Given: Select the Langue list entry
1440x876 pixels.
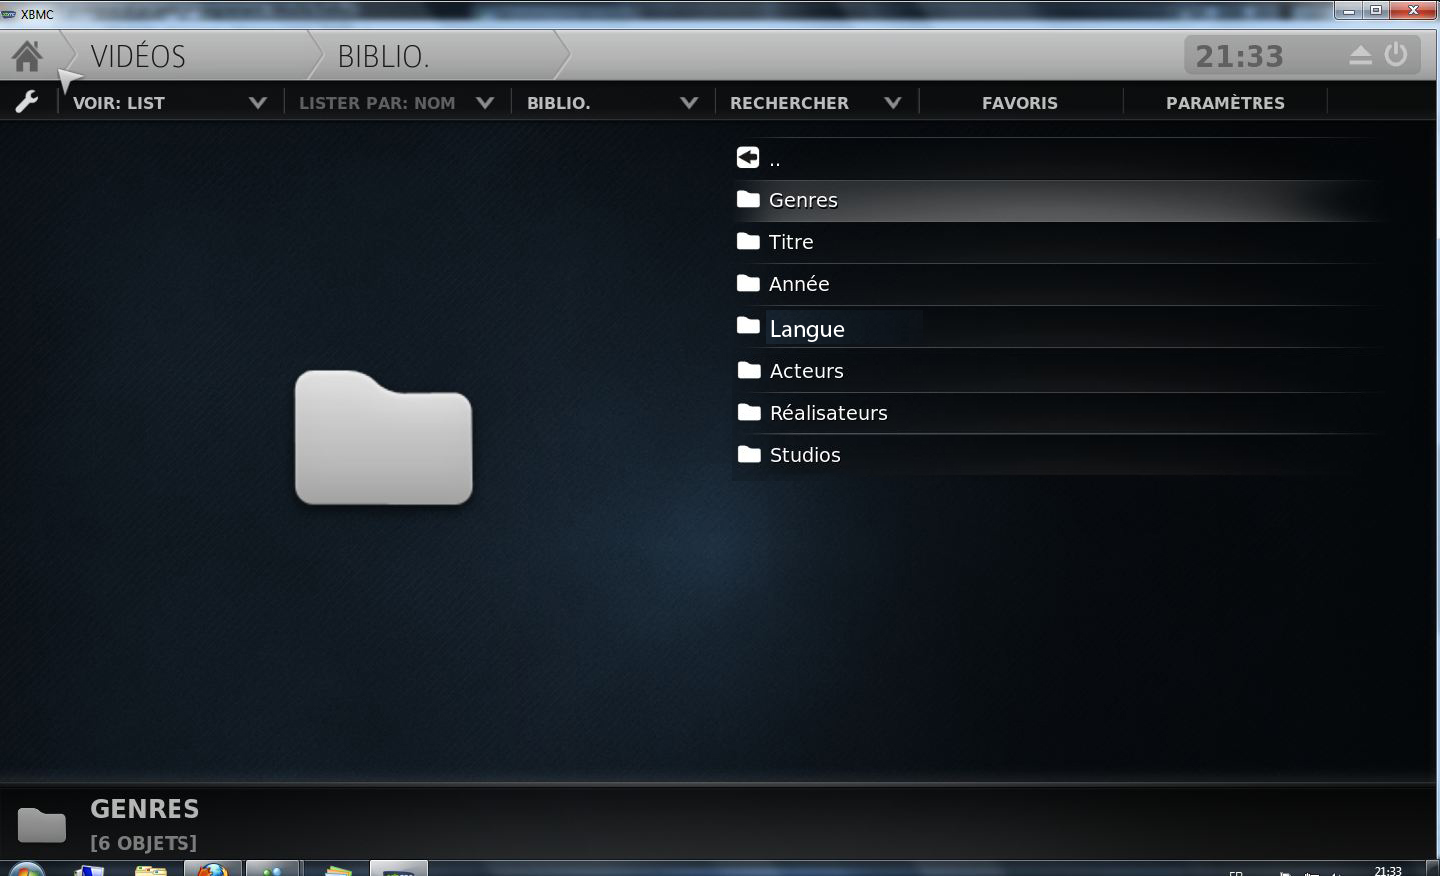Looking at the screenshot, I should pos(807,329).
